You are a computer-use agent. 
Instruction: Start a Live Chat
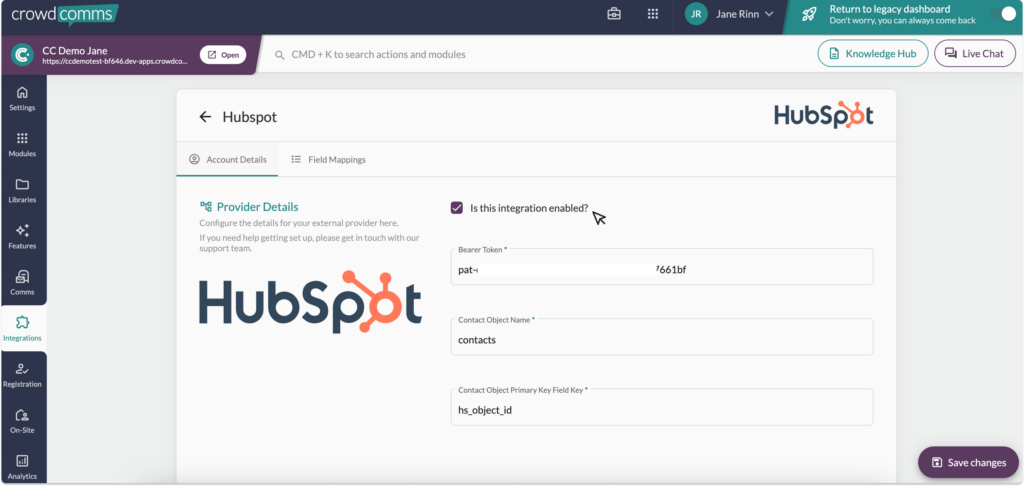pyautogui.click(x=974, y=54)
